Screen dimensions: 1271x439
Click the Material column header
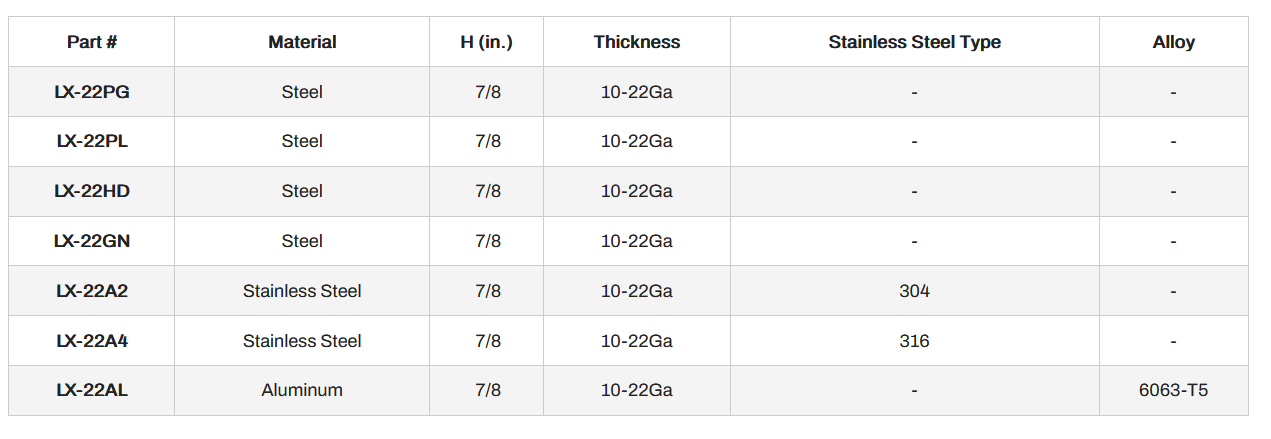302,42
